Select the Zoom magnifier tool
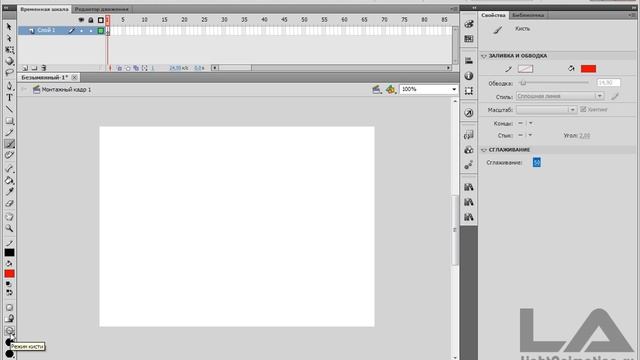This screenshot has height=360, width=640. click(9, 228)
